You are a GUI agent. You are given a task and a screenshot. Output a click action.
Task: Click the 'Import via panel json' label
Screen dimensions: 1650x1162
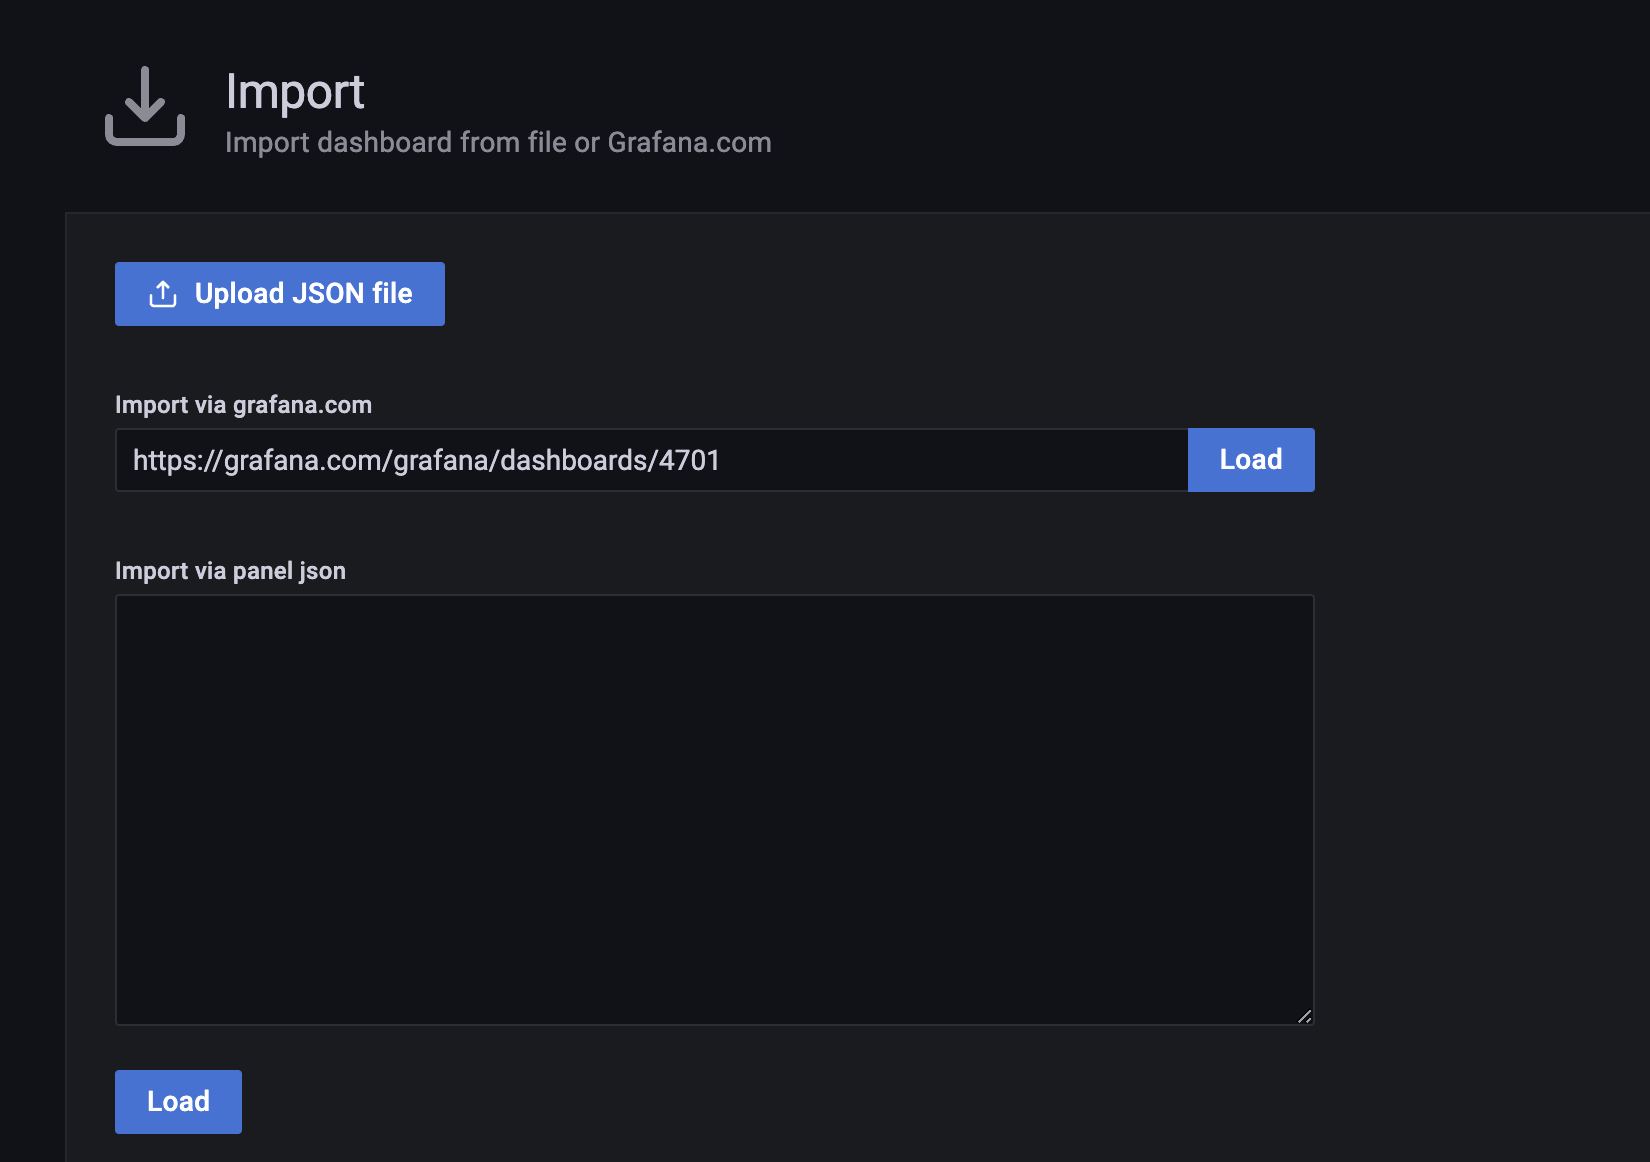pos(230,571)
